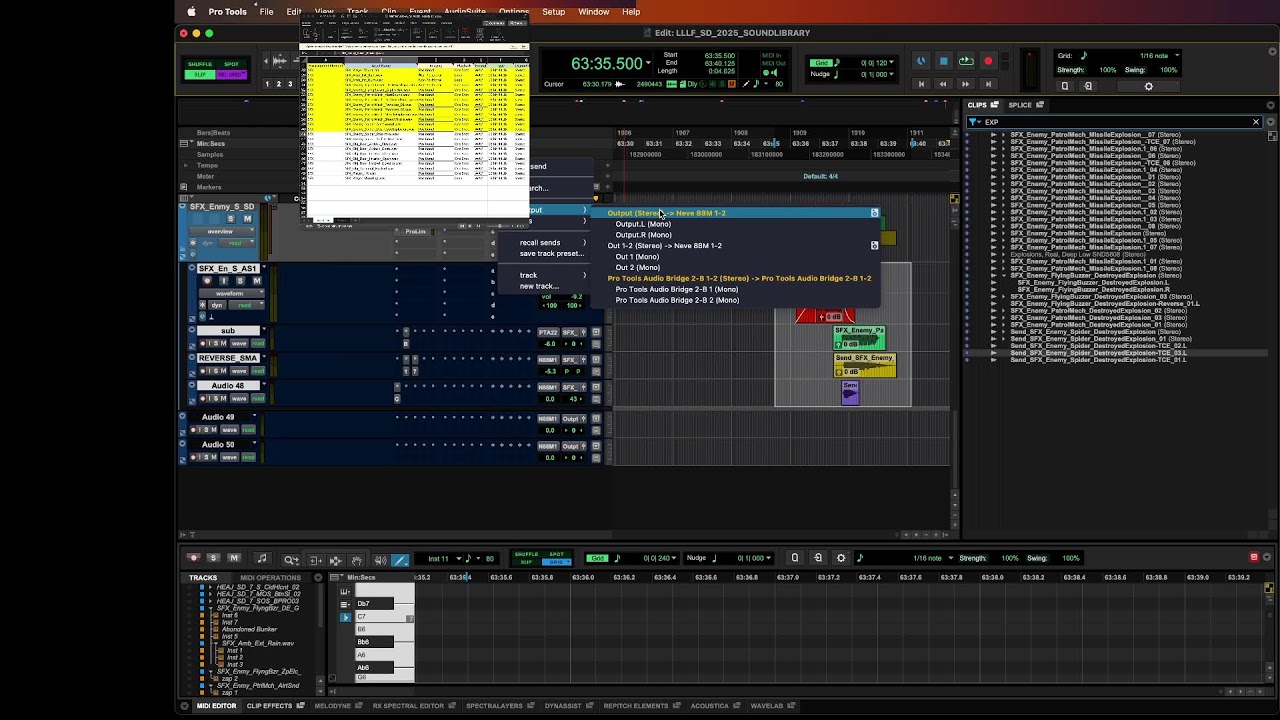This screenshot has height=720, width=1280.
Task: Open the sub track name dropdown arrow
Action: 264,331
